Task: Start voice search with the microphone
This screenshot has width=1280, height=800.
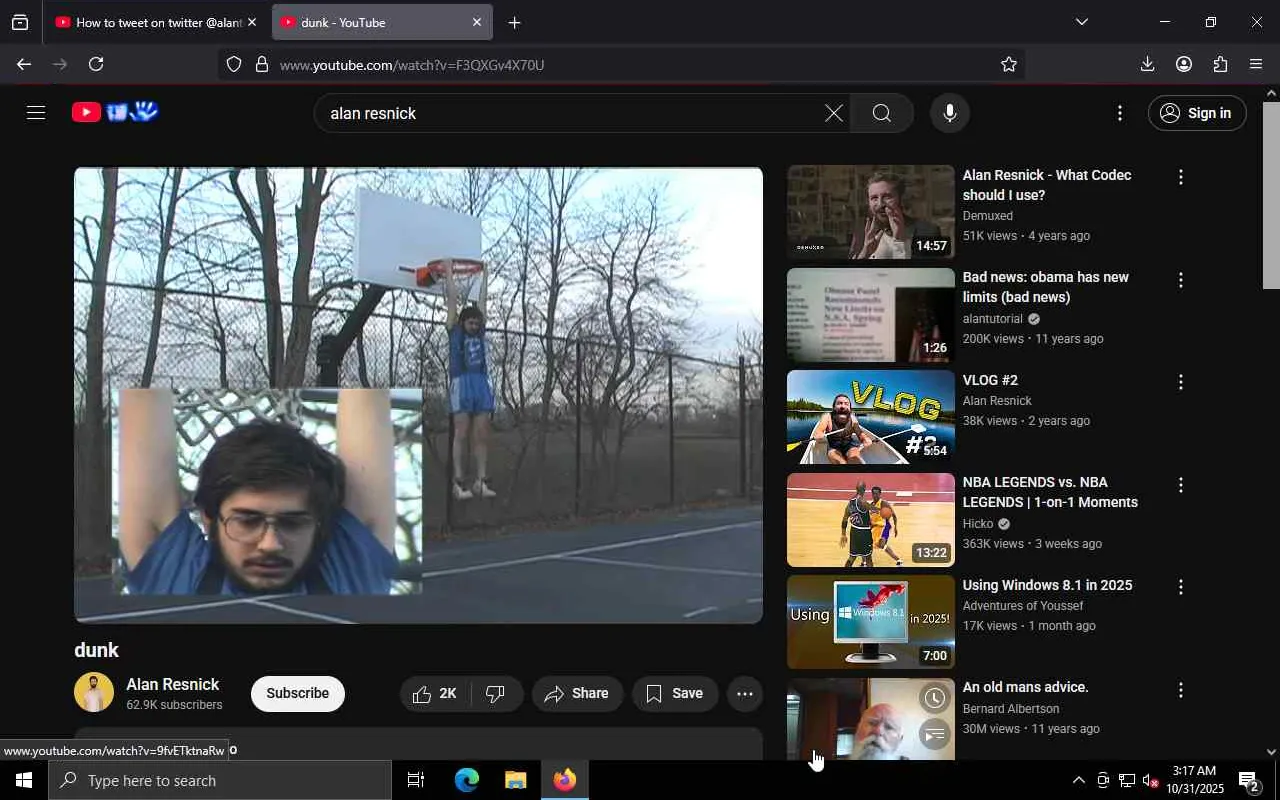Action: coord(950,113)
